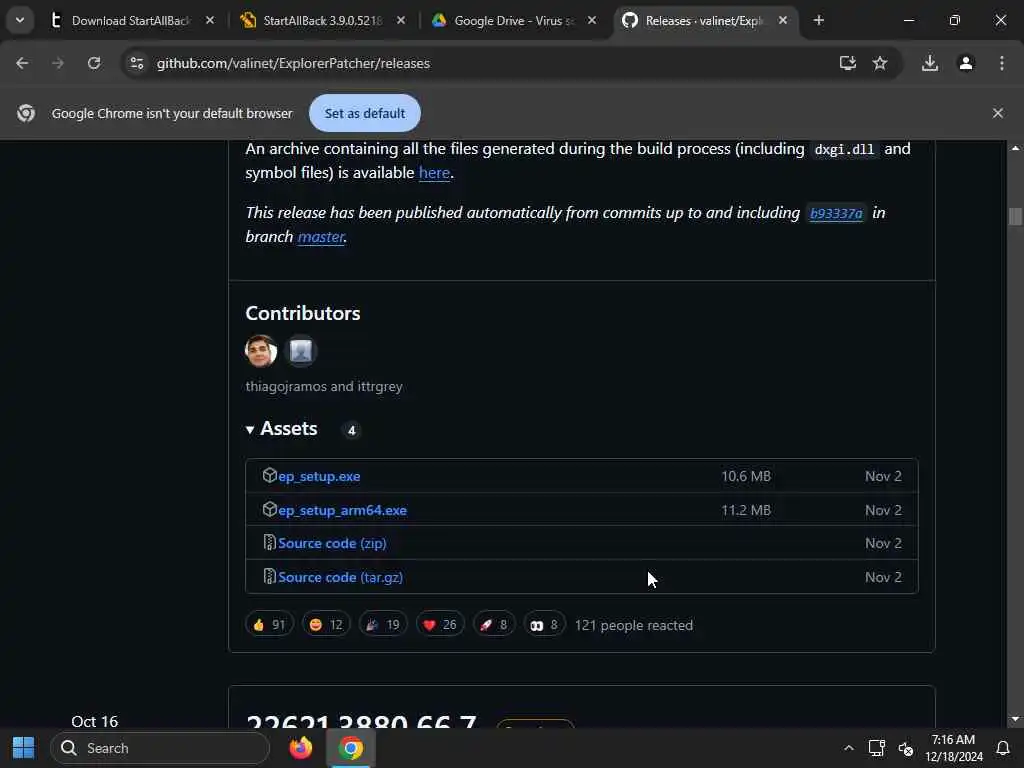Viewport: 1024px width, 768px height.
Task: Open Chrome three-dot menu
Action: click(1002, 63)
